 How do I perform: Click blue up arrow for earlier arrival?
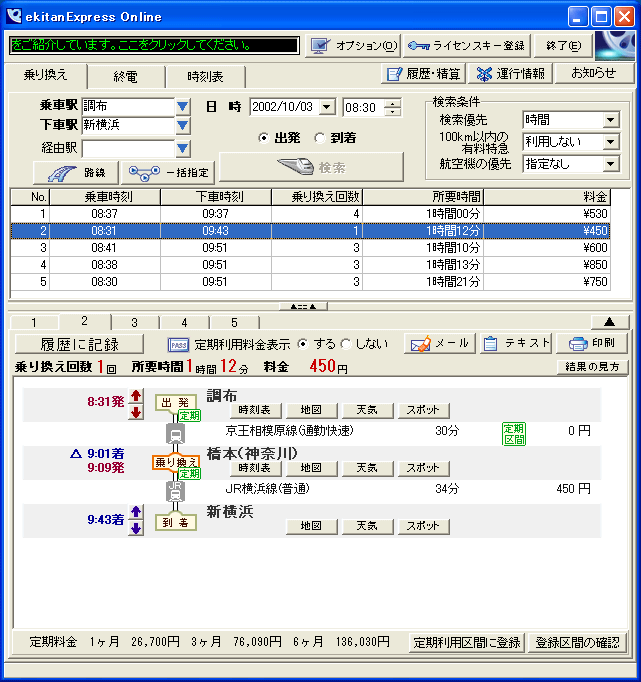coord(136,512)
